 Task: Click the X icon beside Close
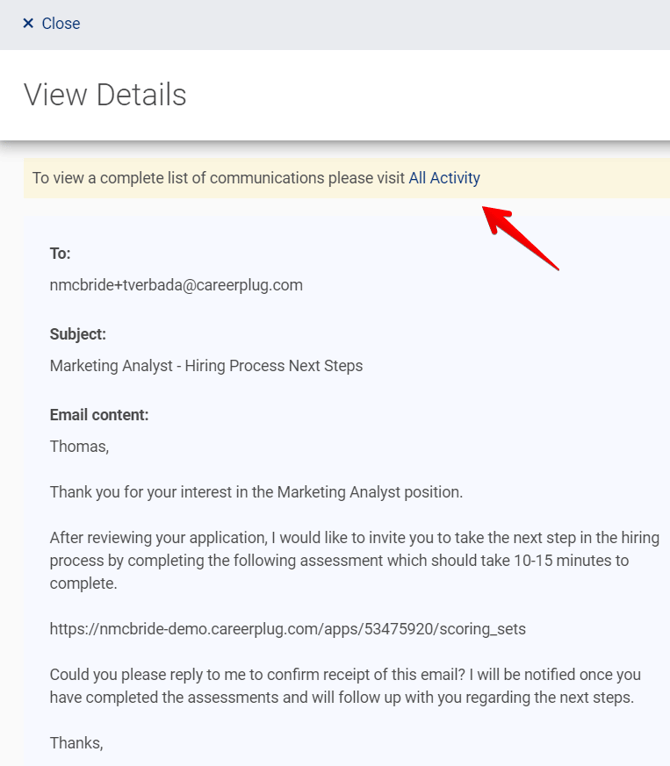click(x=28, y=23)
